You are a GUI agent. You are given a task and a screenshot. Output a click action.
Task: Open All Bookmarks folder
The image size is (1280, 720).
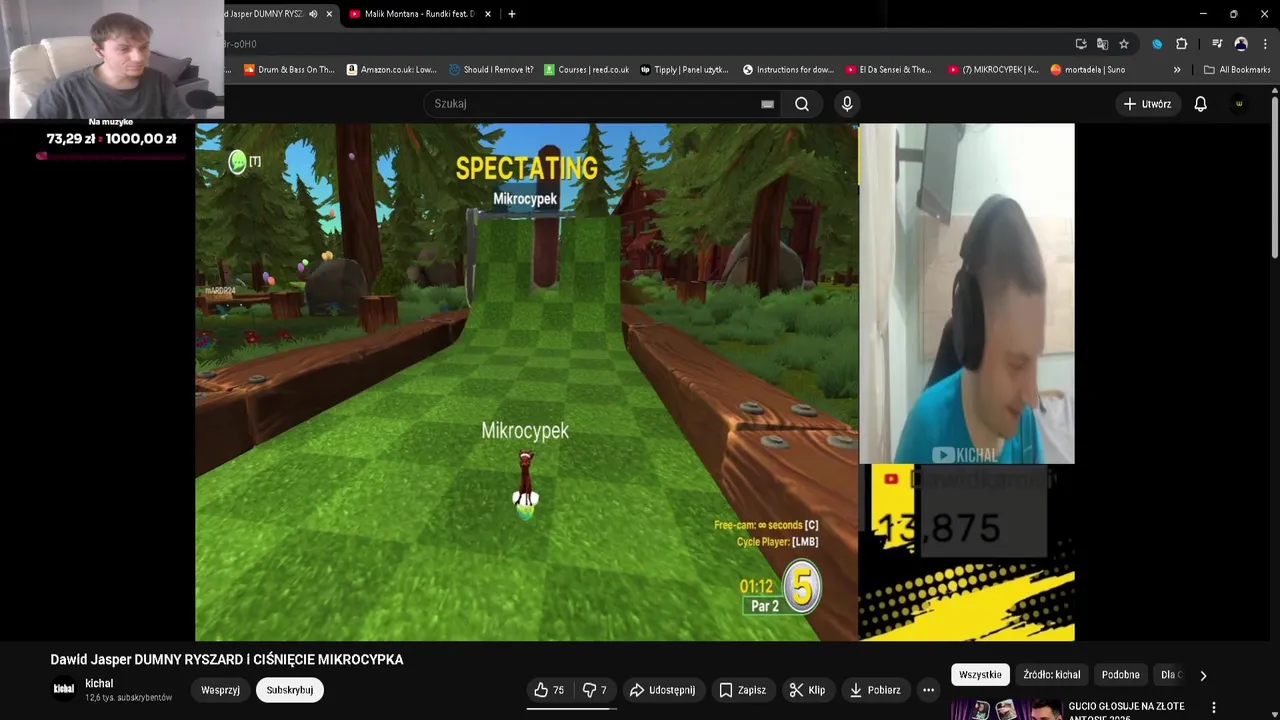coord(1237,70)
